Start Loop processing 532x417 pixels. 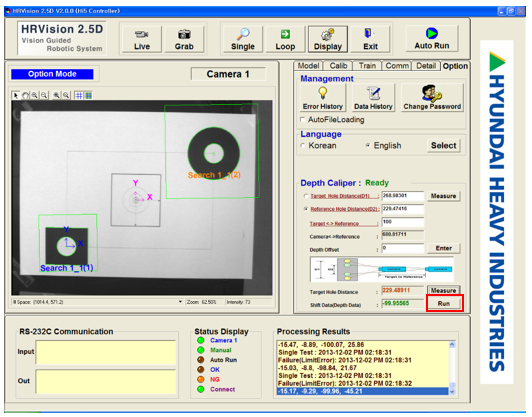(285, 39)
